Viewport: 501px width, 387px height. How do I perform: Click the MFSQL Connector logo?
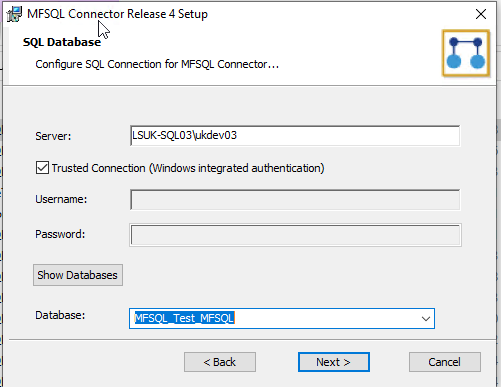click(x=466, y=53)
